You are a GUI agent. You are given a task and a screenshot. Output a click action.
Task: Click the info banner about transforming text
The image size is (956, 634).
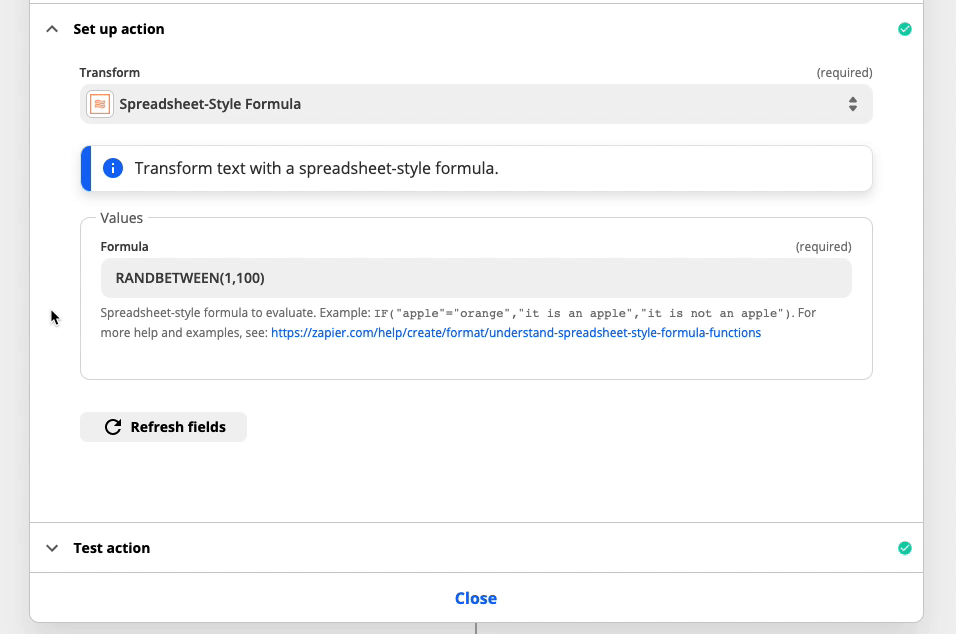476,168
